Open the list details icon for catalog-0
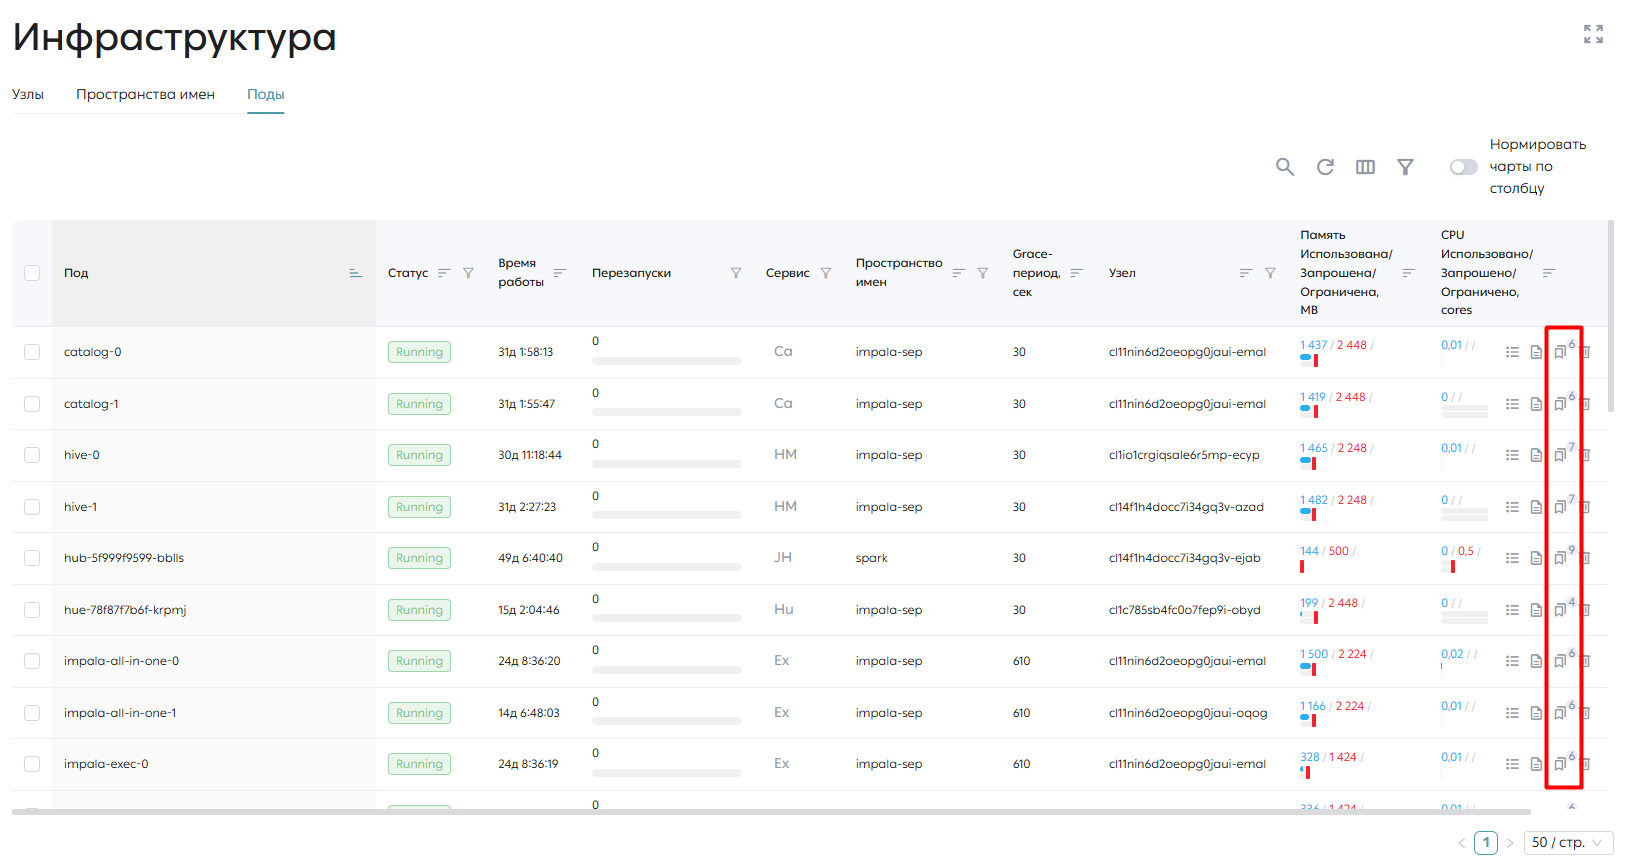The height and width of the screenshot is (866, 1625). click(x=1512, y=352)
